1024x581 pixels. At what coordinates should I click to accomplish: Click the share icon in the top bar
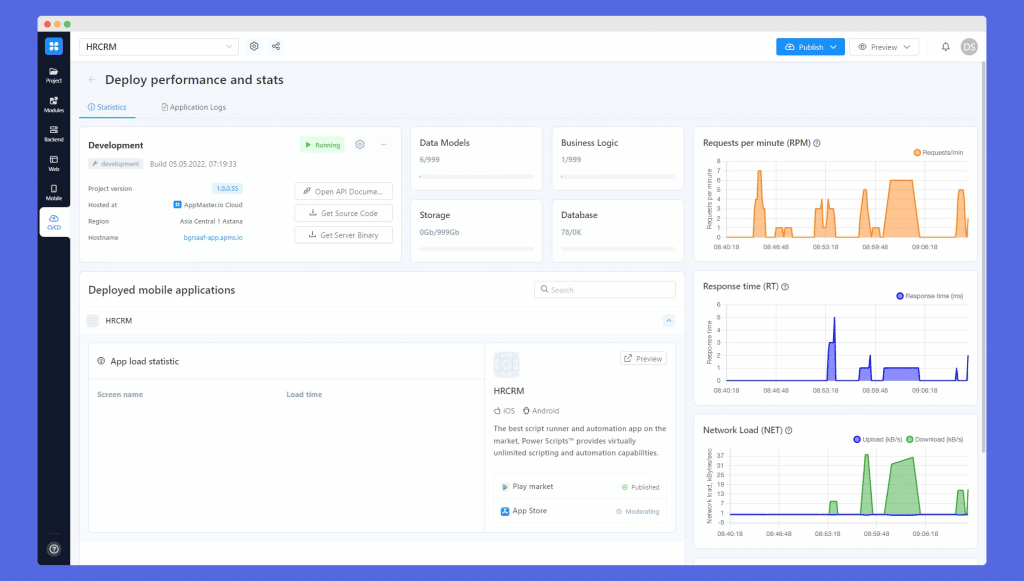276,46
